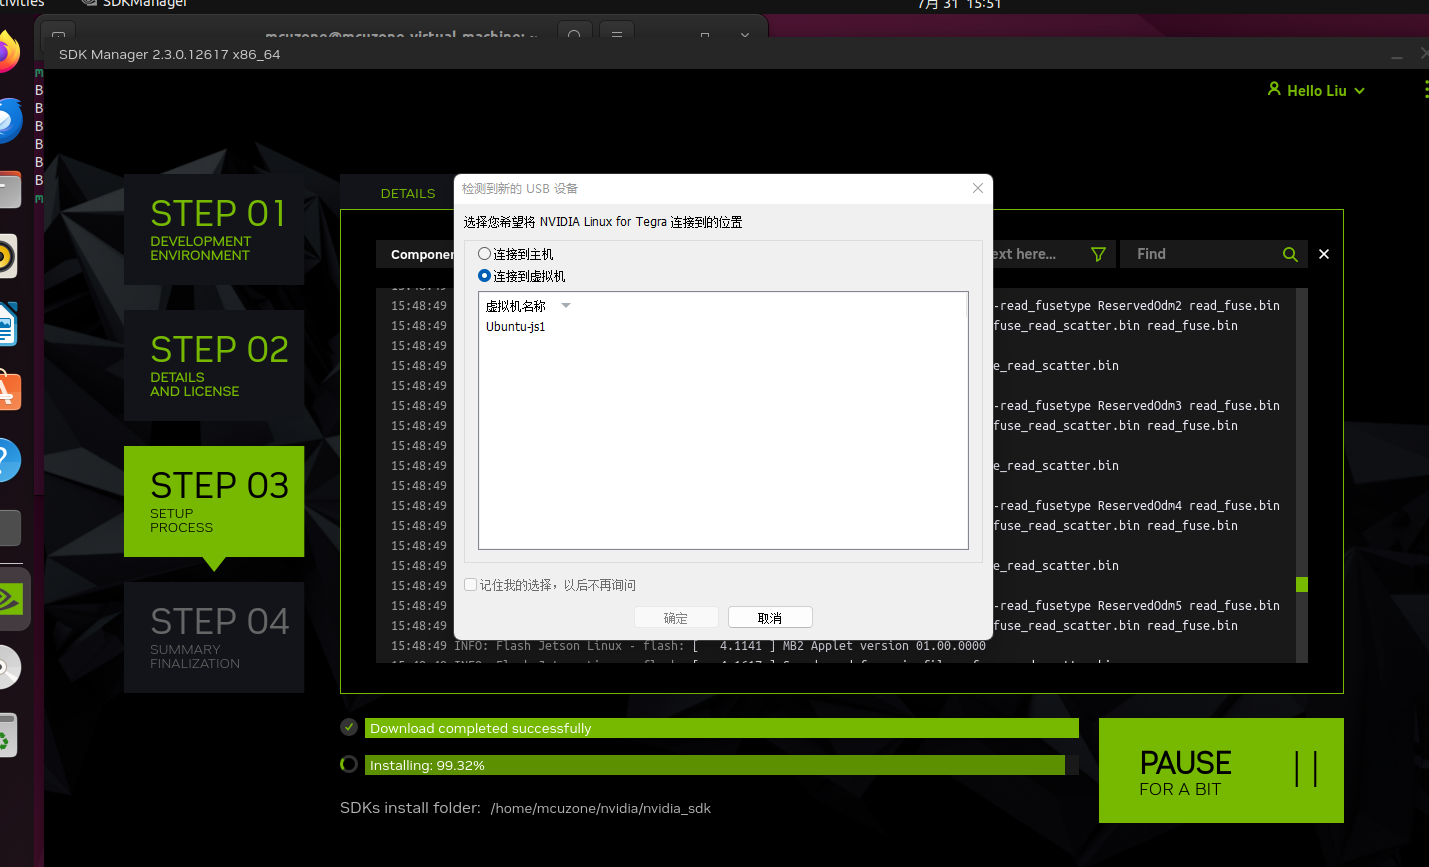This screenshot has width=1429, height=867.
Task: Select the NVIDIA SDK Manager dock icon
Action: 10,599
